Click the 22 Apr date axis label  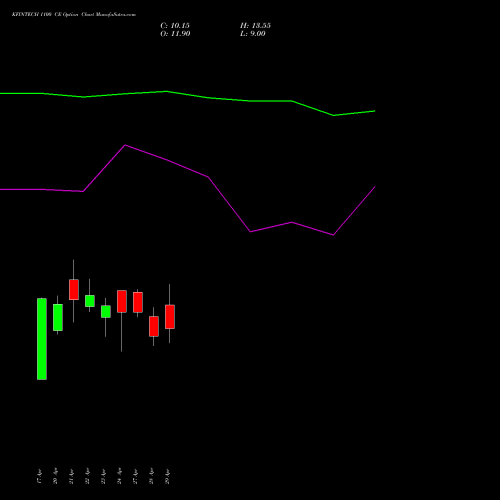click(x=87, y=477)
